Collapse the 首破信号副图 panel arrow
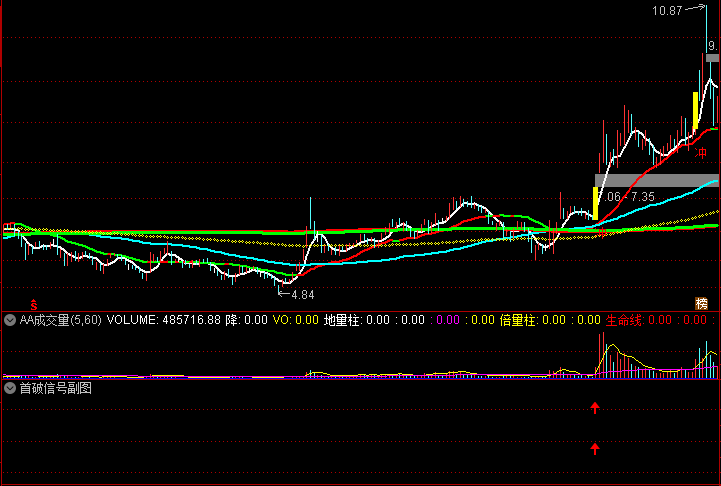 click(x=10, y=389)
